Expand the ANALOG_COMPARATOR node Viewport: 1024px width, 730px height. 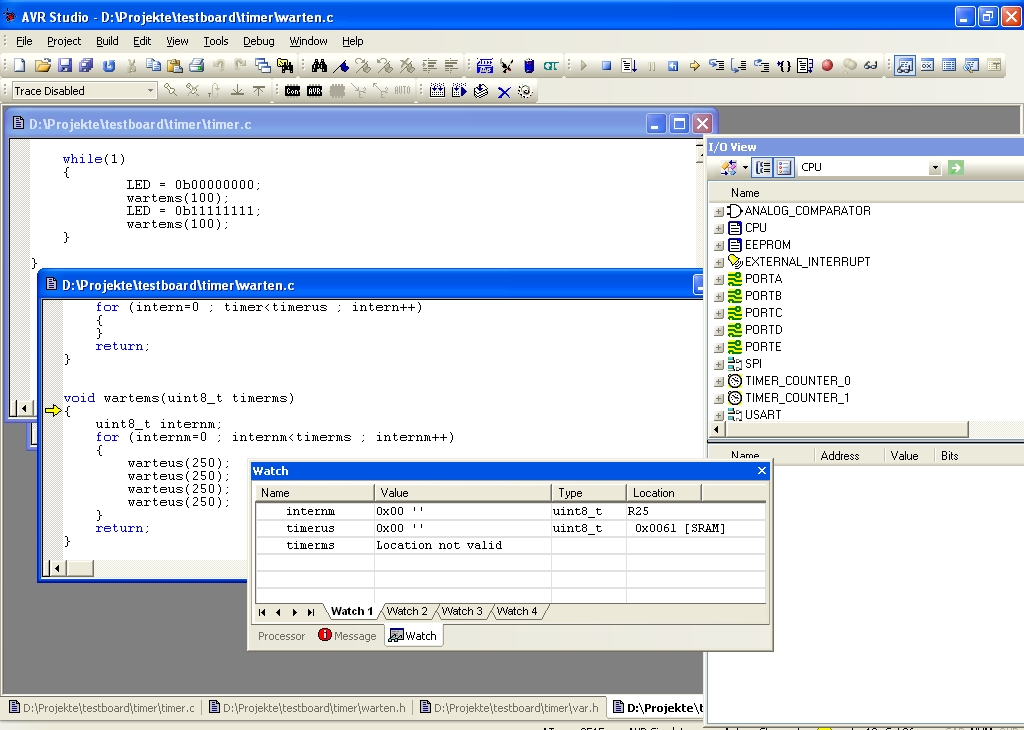coord(718,212)
